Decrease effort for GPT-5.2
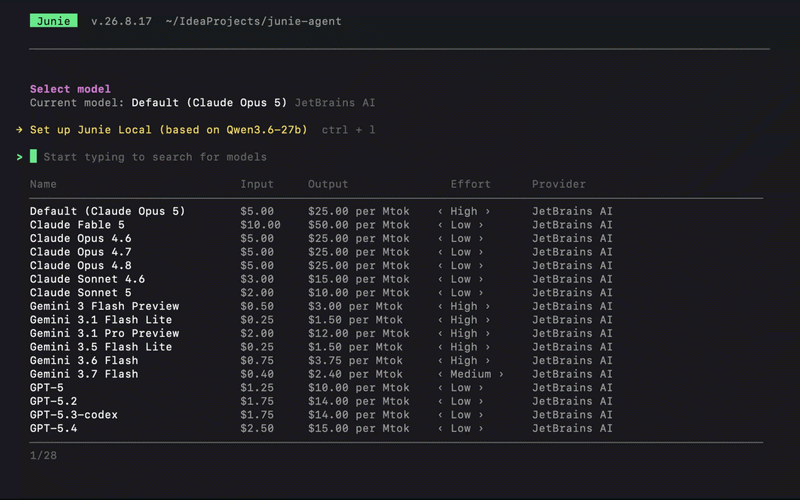The width and height of the screenshot is (800, 500). pyautogui.click(x=440, y=401)
